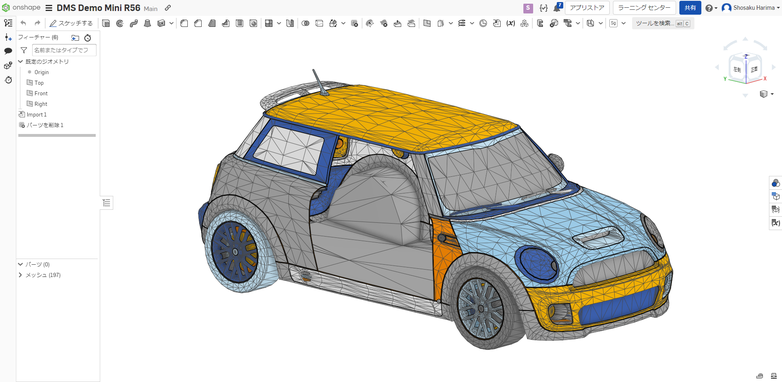This screenshot has width=782, height=382.
Task: Collapse the 既定のジオメトリ group
Action: [x=21, y=62]
